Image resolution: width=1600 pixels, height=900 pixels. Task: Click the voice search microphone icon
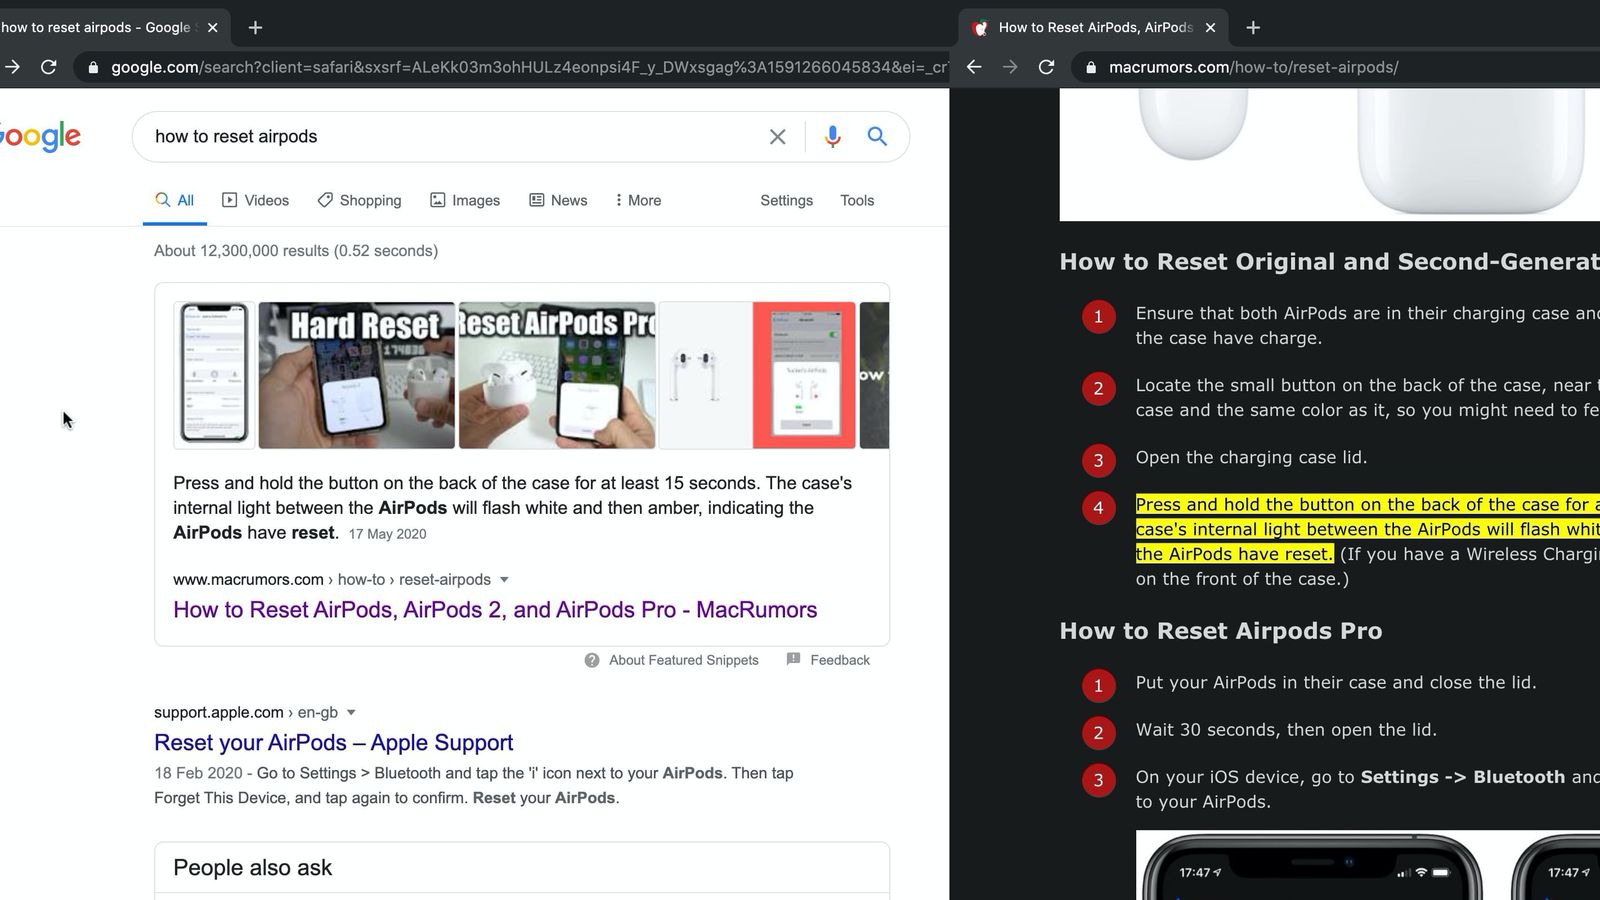tap(832, 137)
